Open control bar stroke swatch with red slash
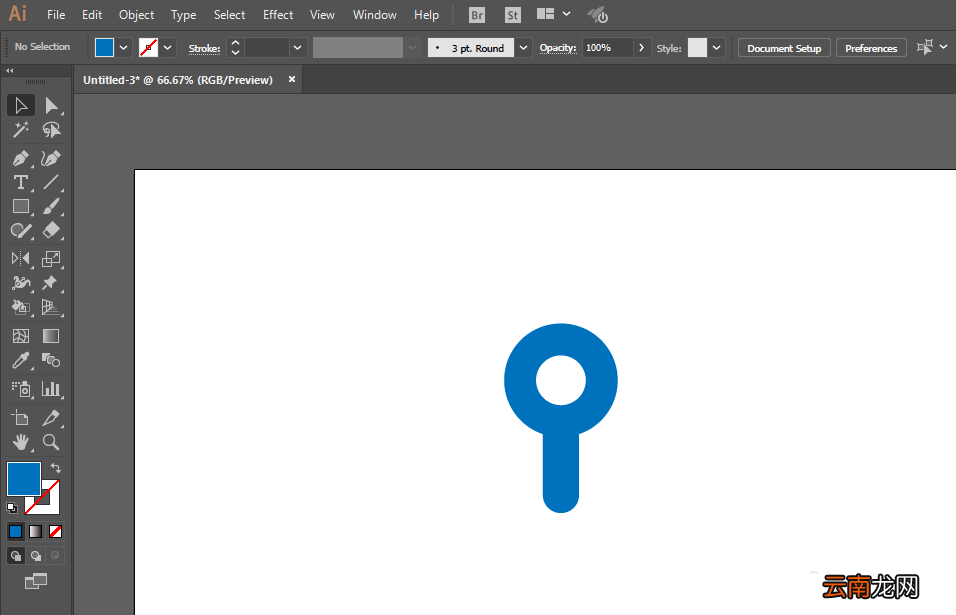The image size is (956, 615). (x=148, y=48)
